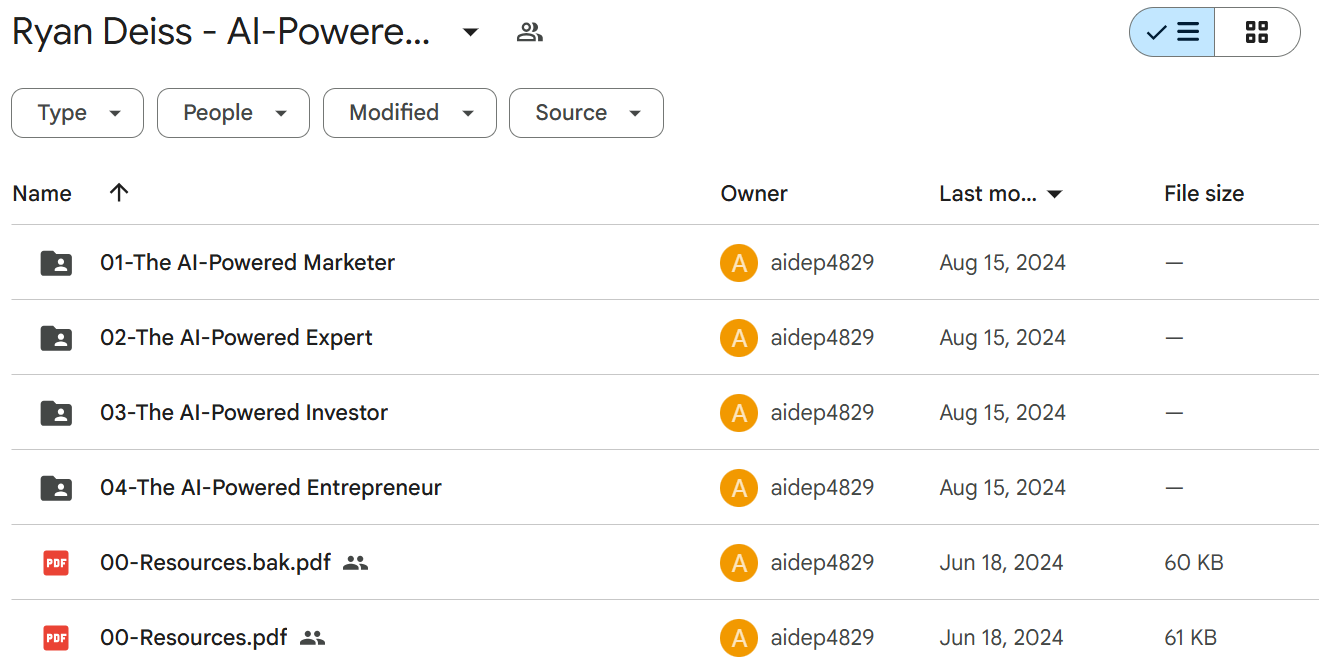Open the folder title dropdown arrow
Screen dimensions: 1319x671
470,33
